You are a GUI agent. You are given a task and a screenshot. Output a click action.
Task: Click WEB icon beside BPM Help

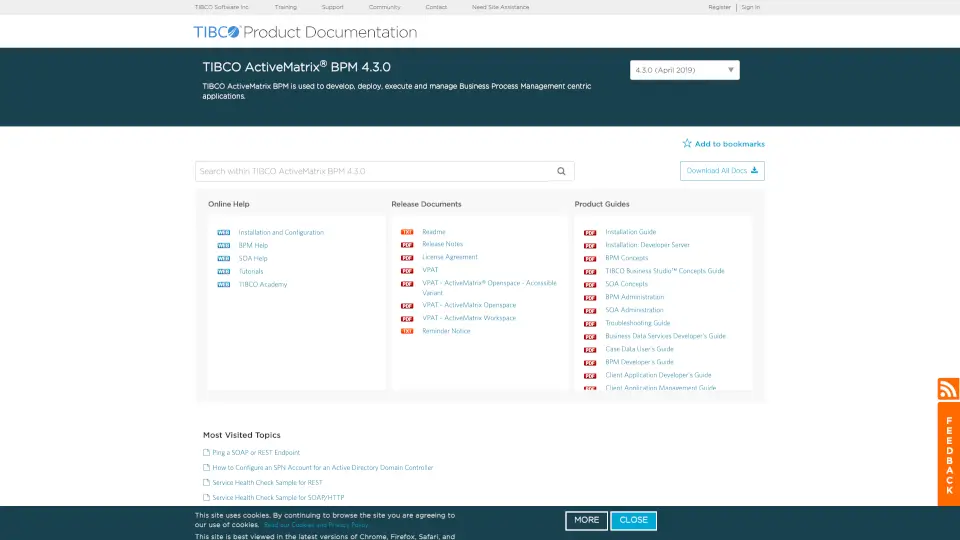pyautogui.click(x=223, y=246)
